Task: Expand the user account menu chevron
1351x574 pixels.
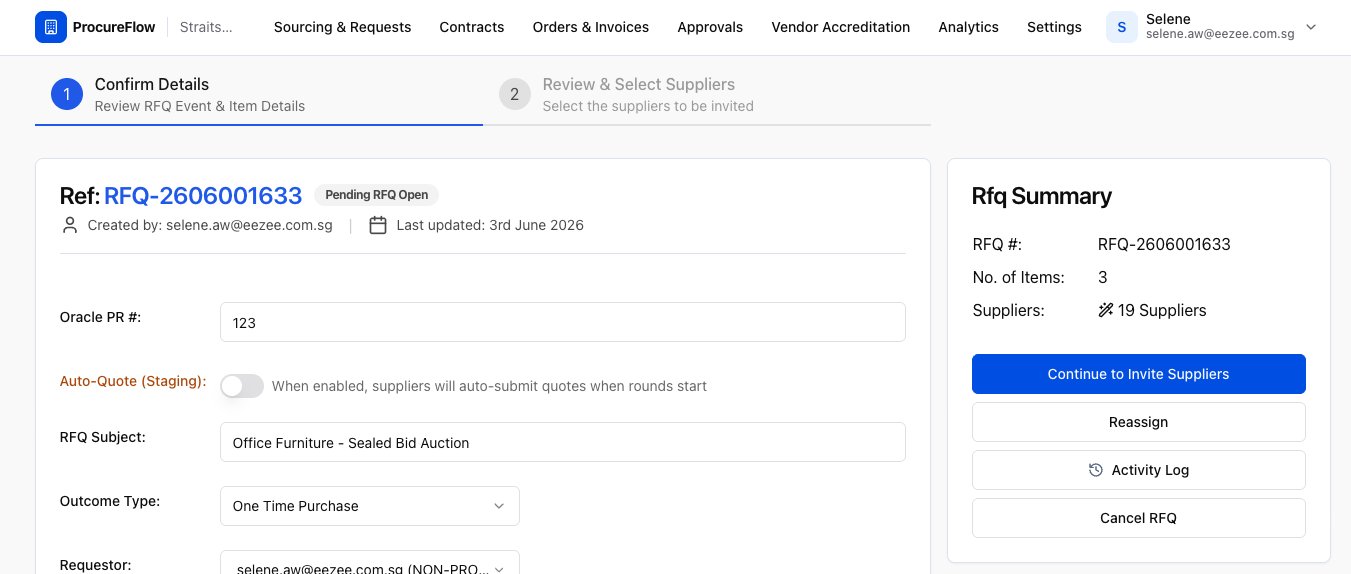Action: click(1311, 27)
